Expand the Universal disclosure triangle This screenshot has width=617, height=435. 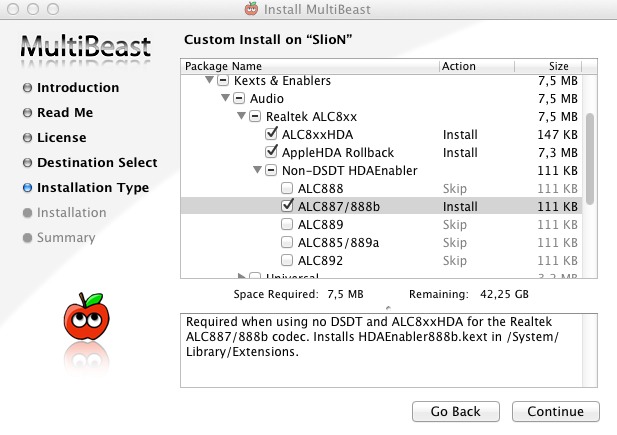click(x=241, y=276)
